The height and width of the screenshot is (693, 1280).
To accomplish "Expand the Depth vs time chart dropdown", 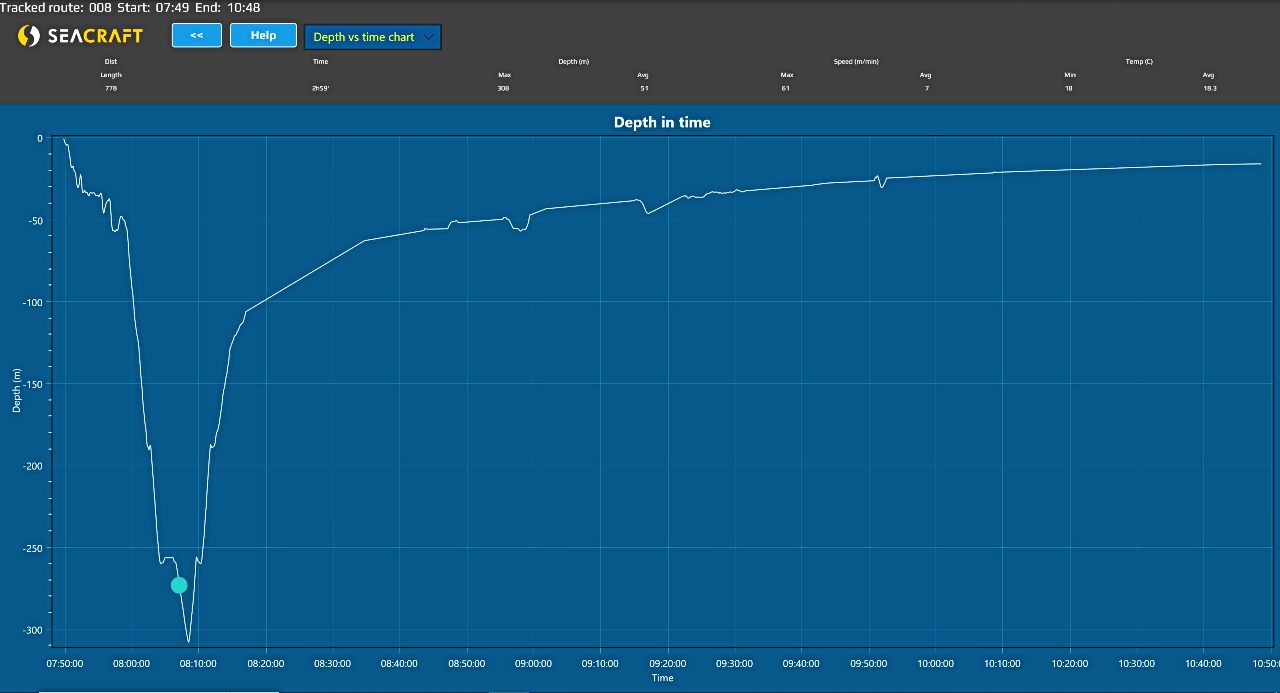I will pyautogui.click(x=372, y=37).
